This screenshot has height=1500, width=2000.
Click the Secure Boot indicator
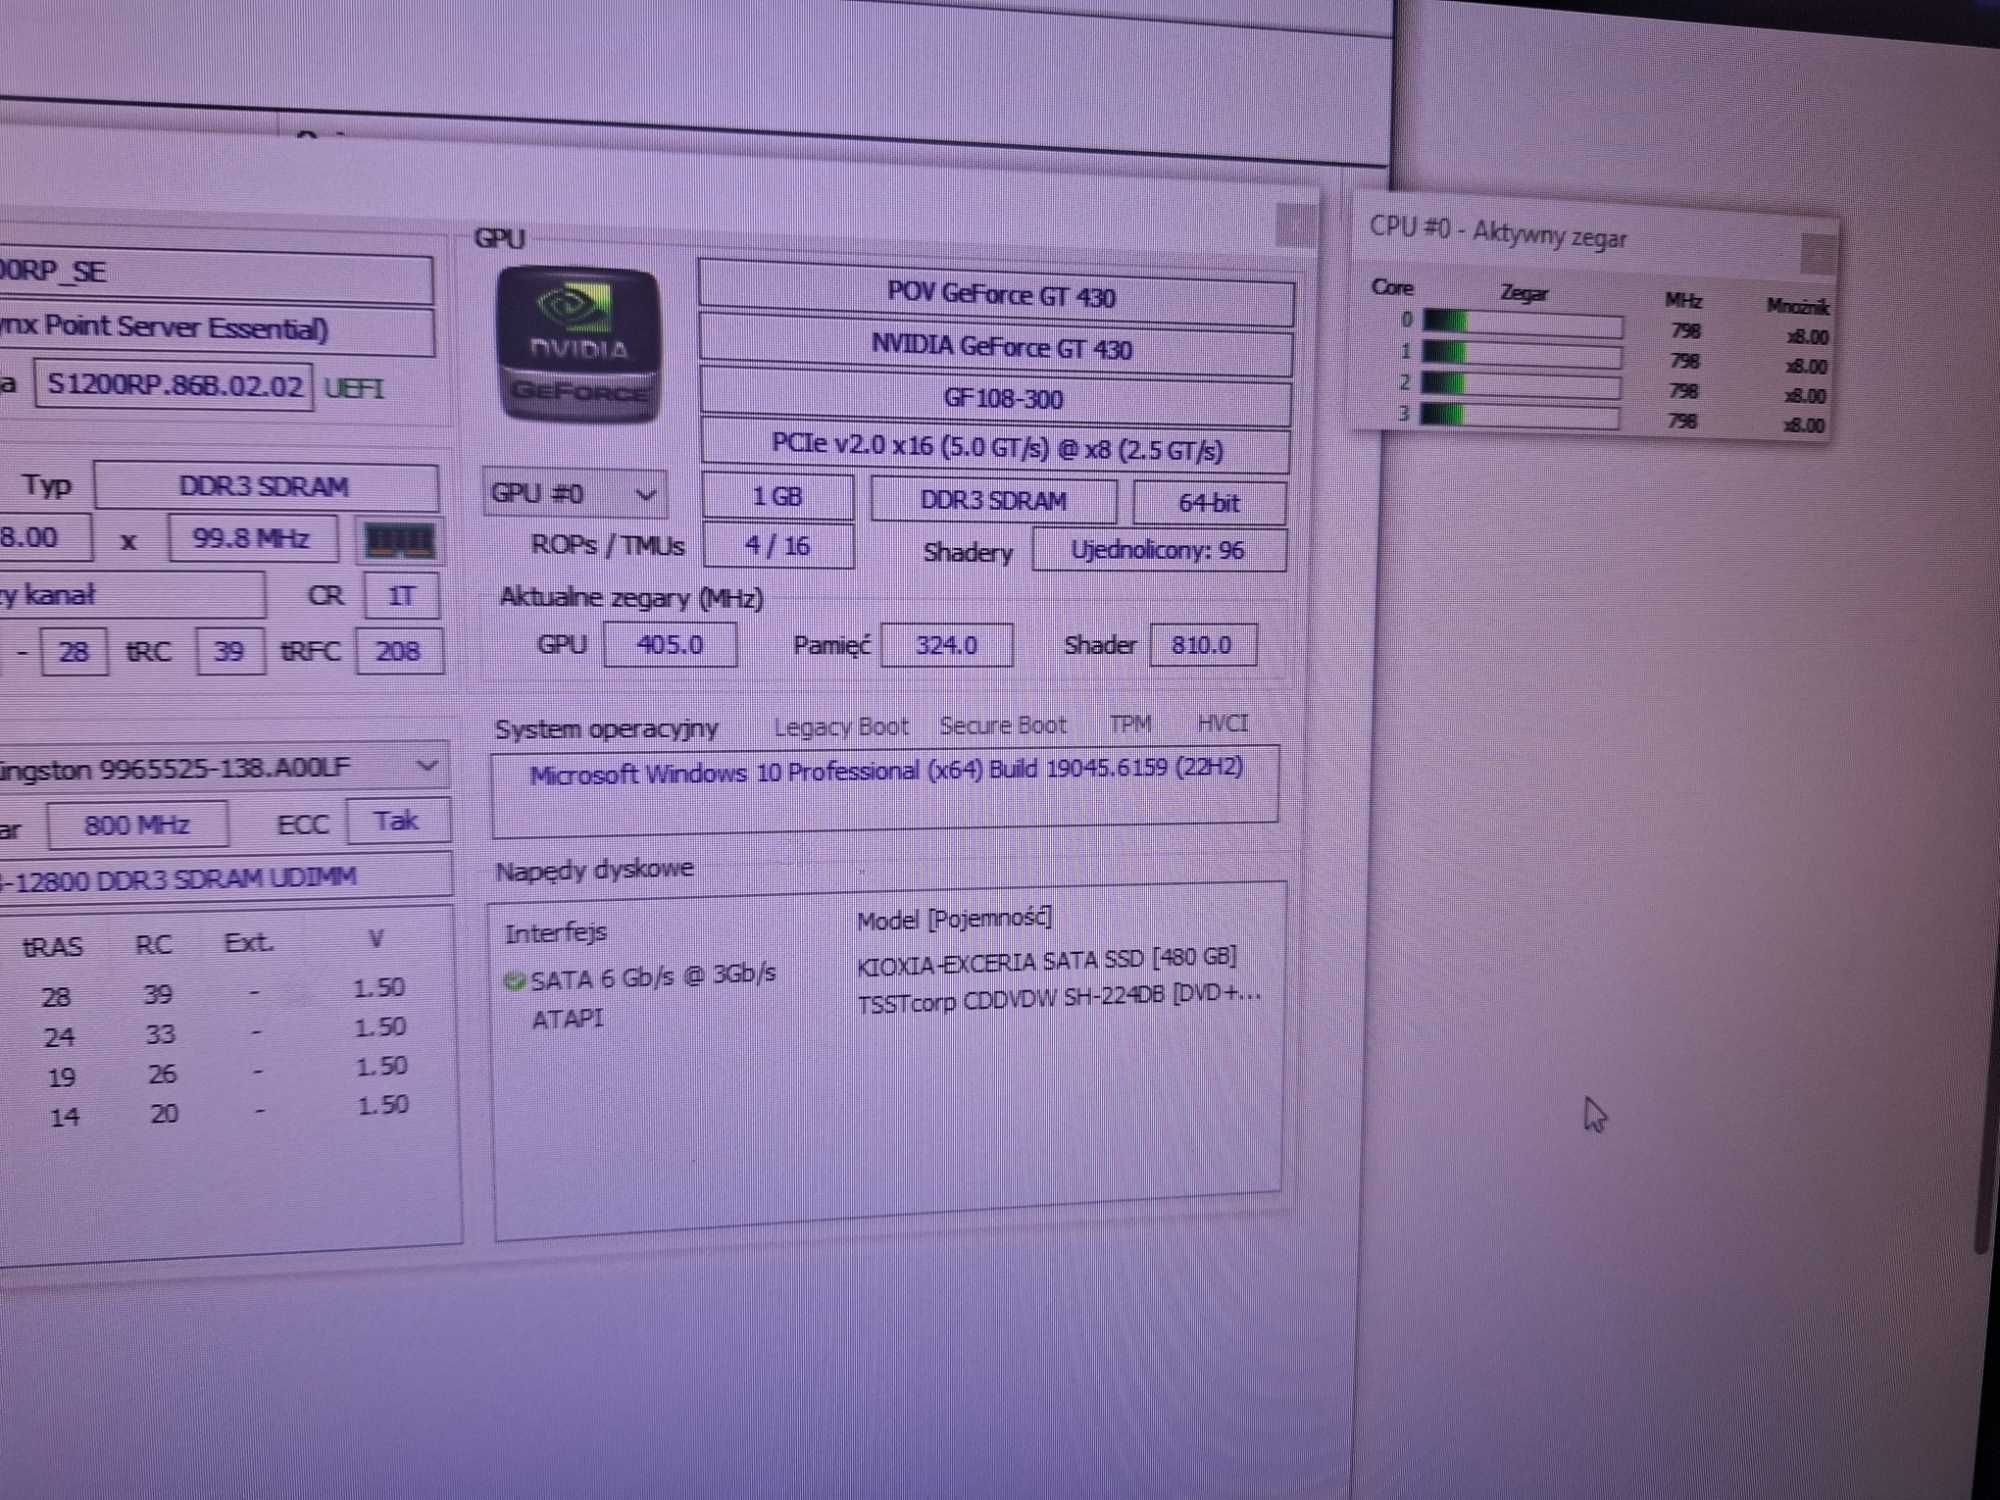click(x=1003, y=726)
